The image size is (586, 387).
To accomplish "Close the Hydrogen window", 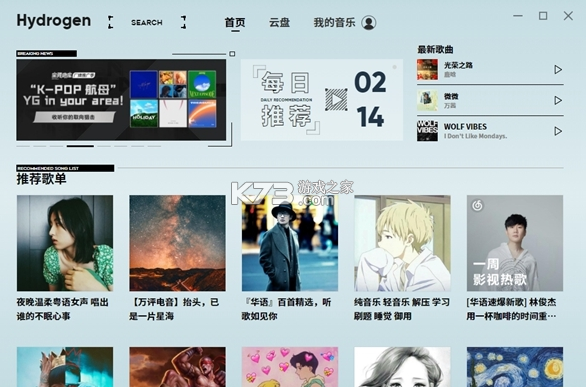I will tap(568, 16).
